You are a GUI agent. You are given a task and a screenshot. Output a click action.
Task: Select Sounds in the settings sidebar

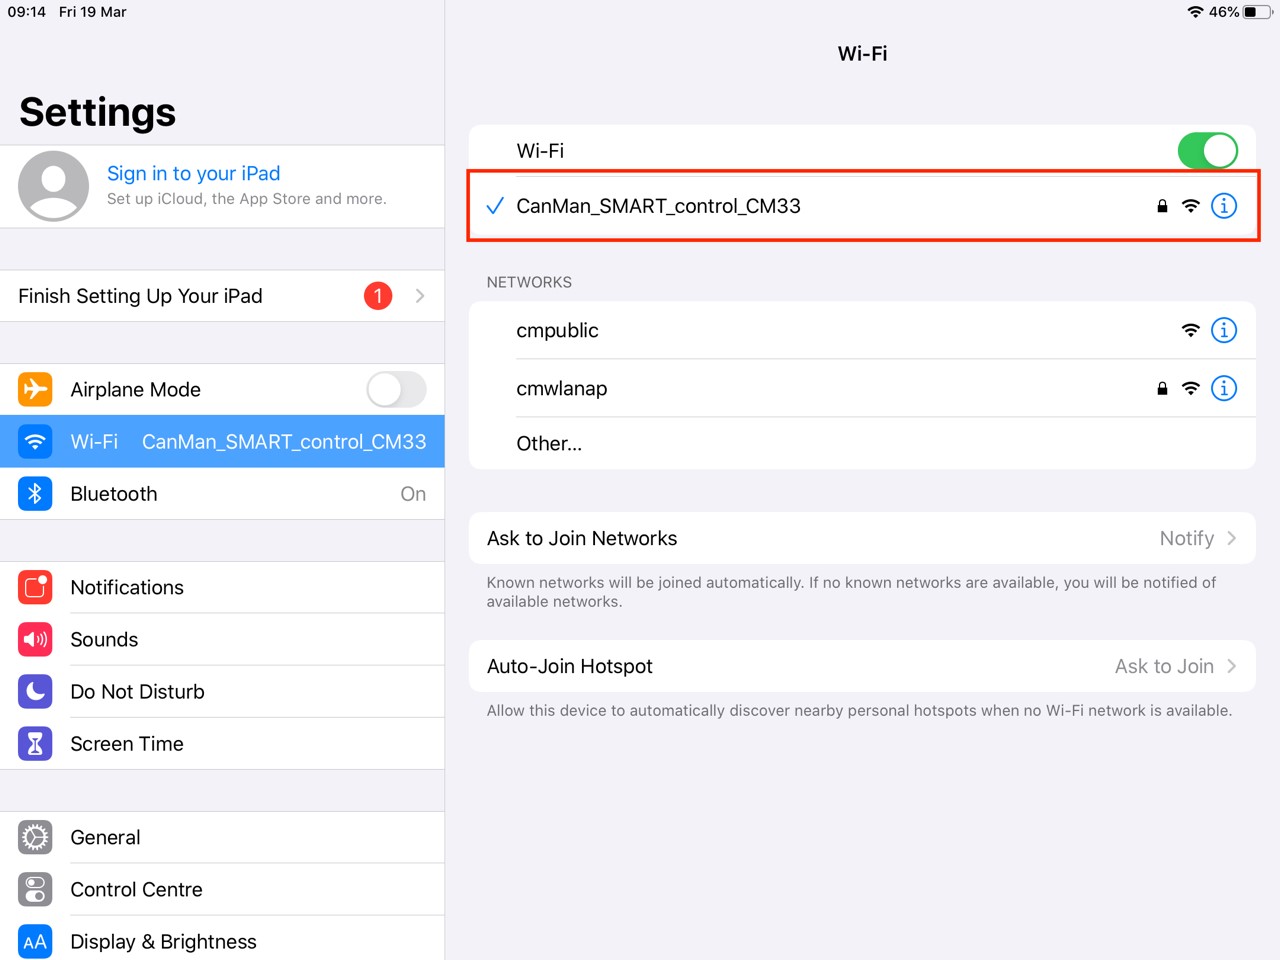pyautogui.click(x=104, y=639)
